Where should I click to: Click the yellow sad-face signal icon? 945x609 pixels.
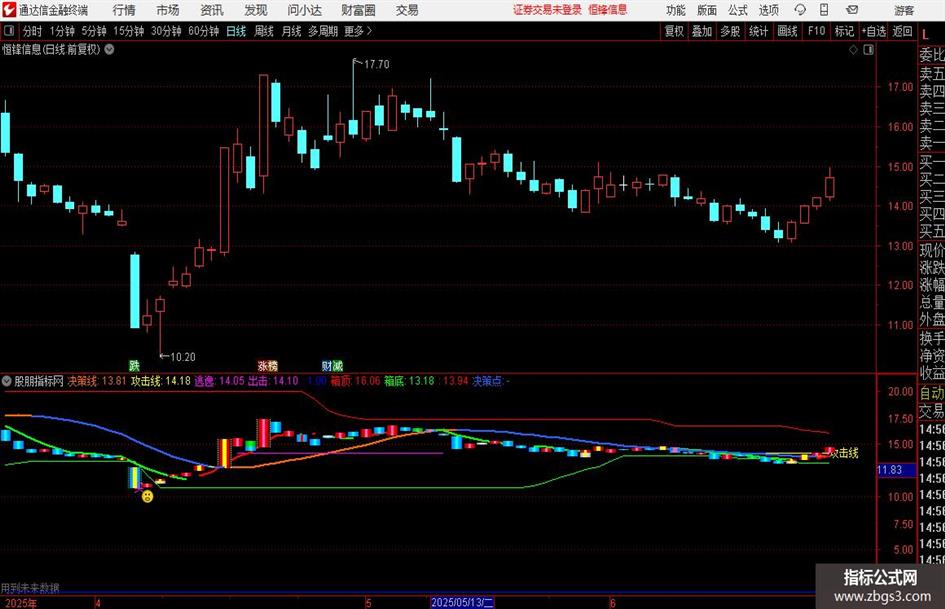point(147,496)
